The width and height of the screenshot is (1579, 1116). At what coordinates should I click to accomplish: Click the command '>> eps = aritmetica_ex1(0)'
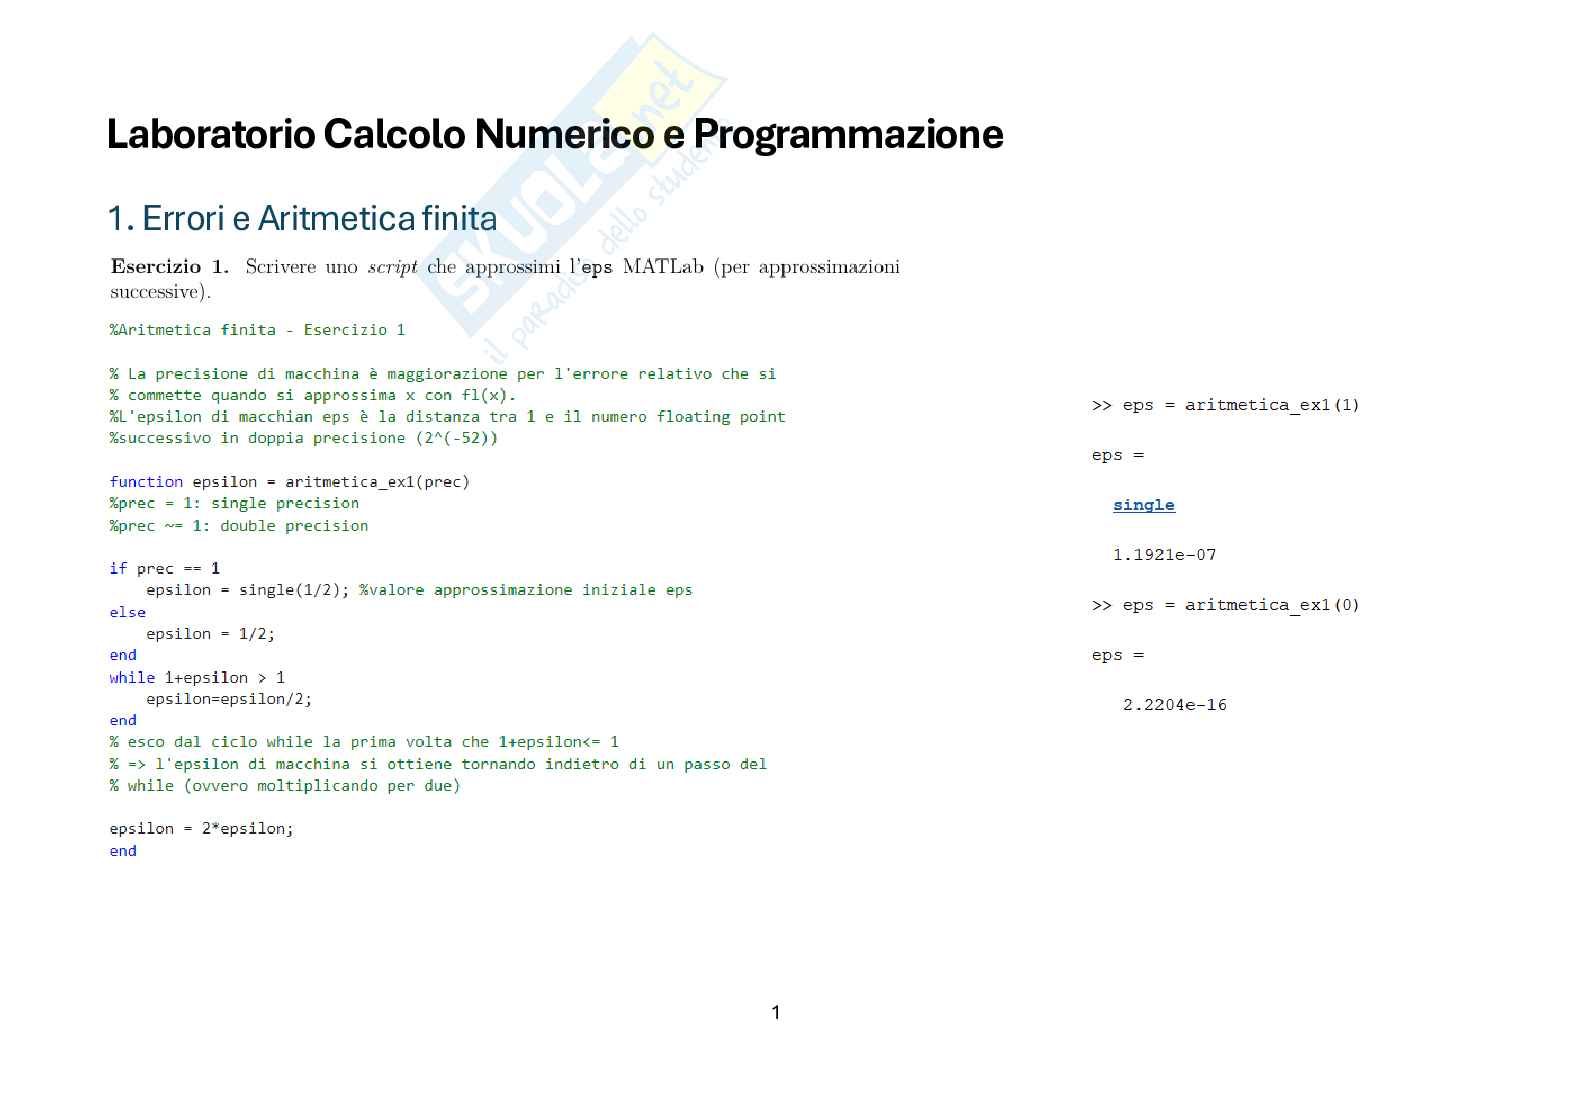[x=1225, y=605]
